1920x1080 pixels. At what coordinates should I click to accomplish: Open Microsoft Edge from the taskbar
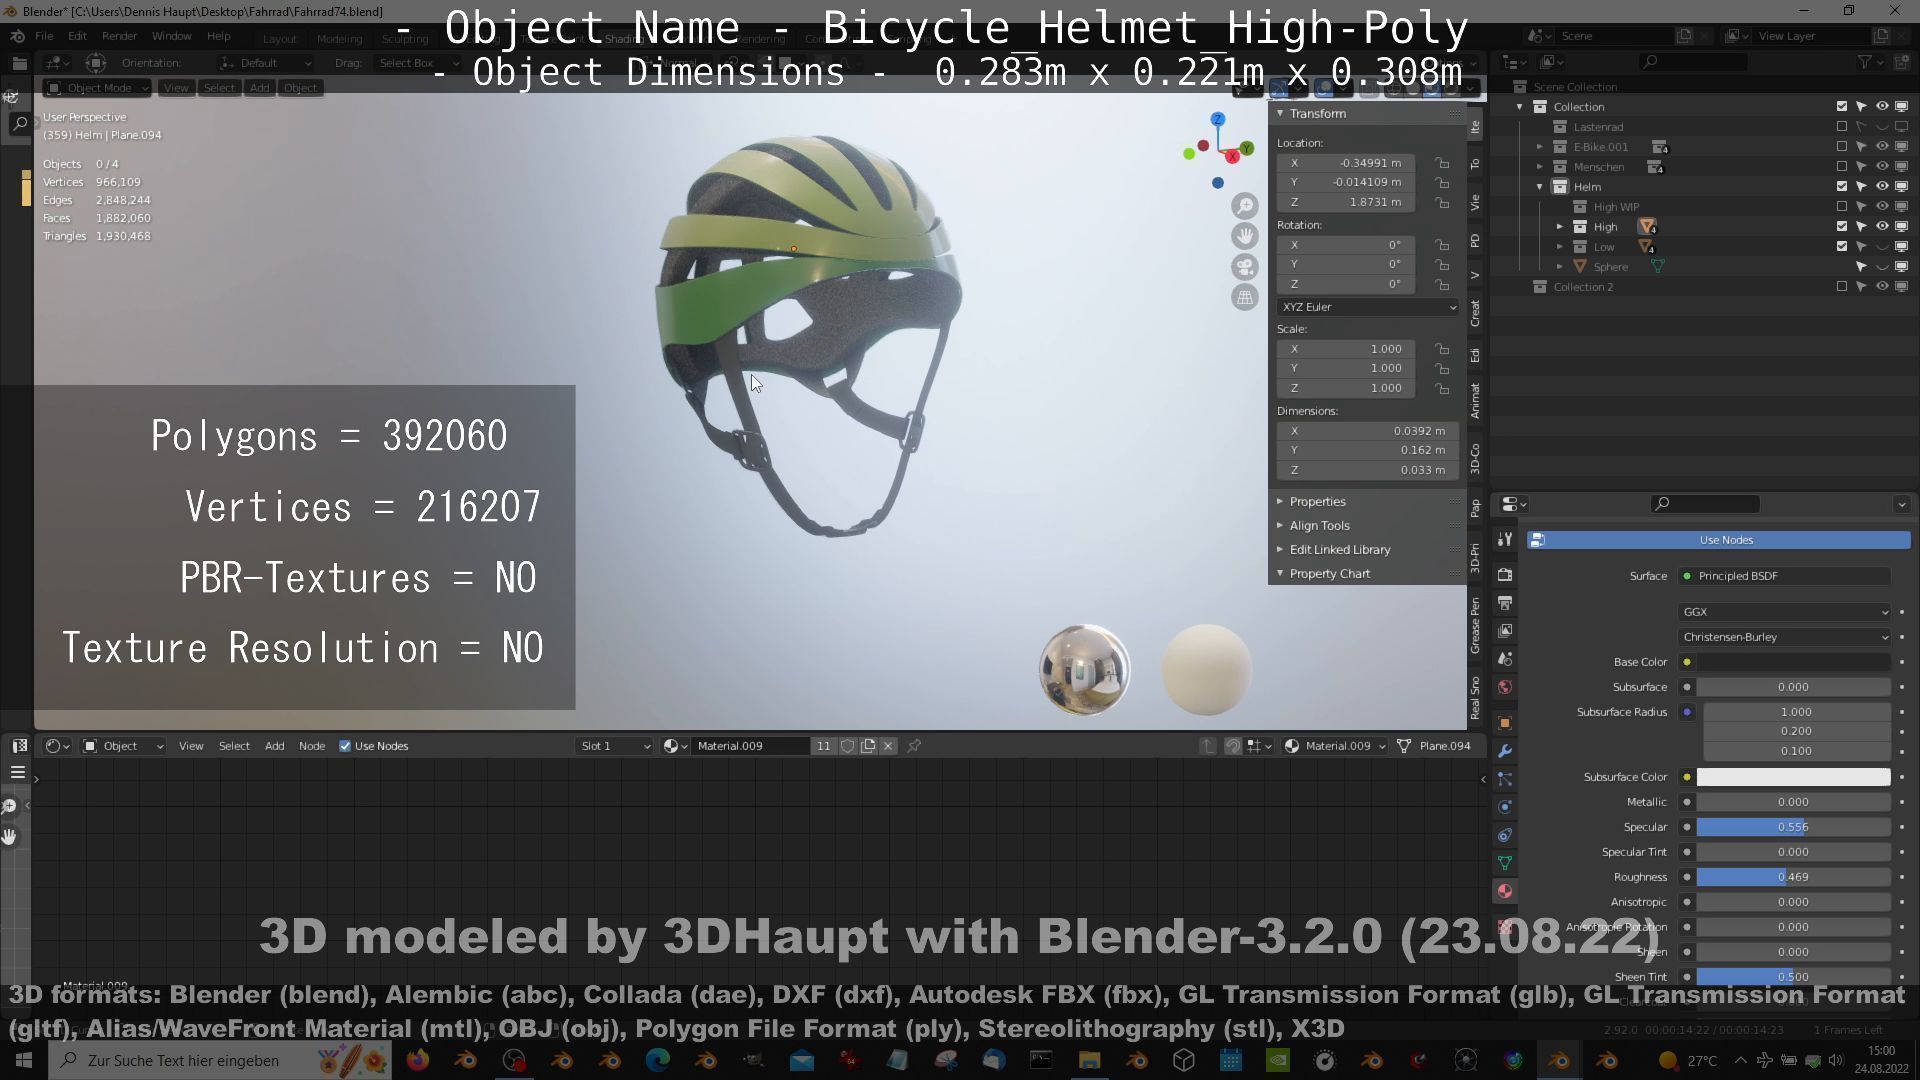[658, 1060]
